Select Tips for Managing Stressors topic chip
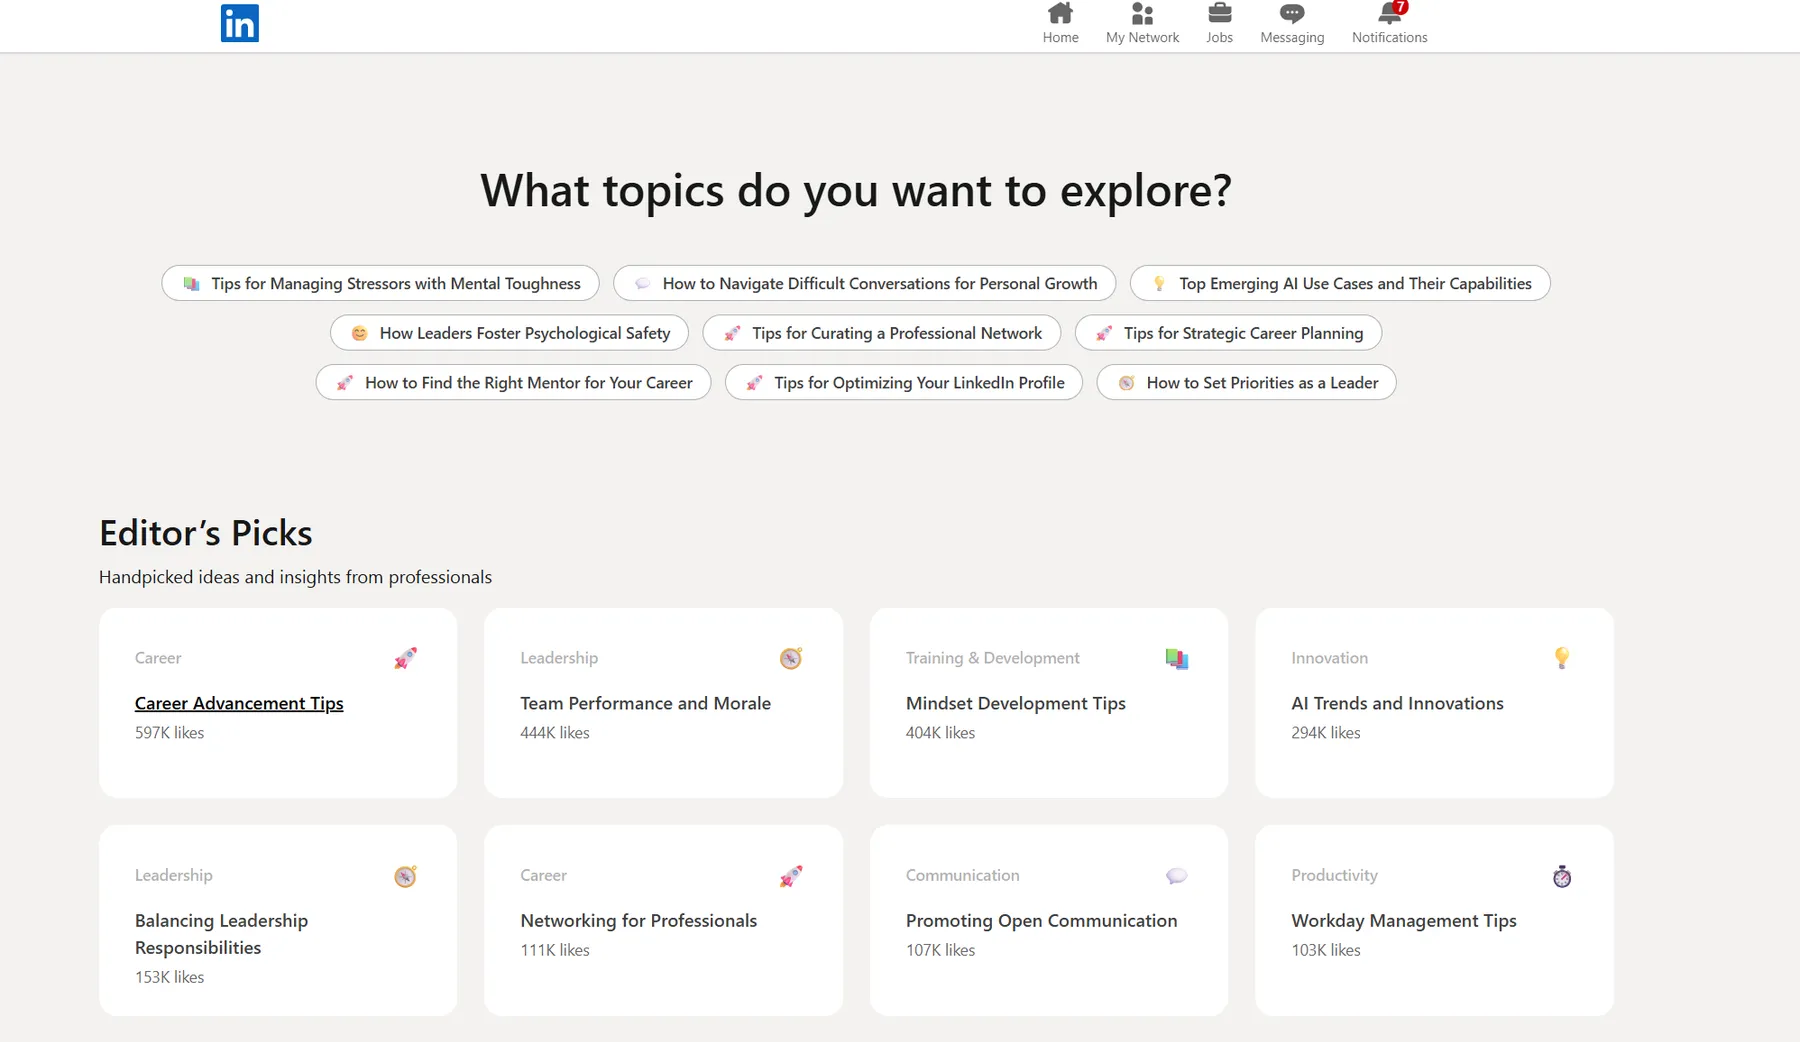1800x1042 pixels. coord(380,283)
